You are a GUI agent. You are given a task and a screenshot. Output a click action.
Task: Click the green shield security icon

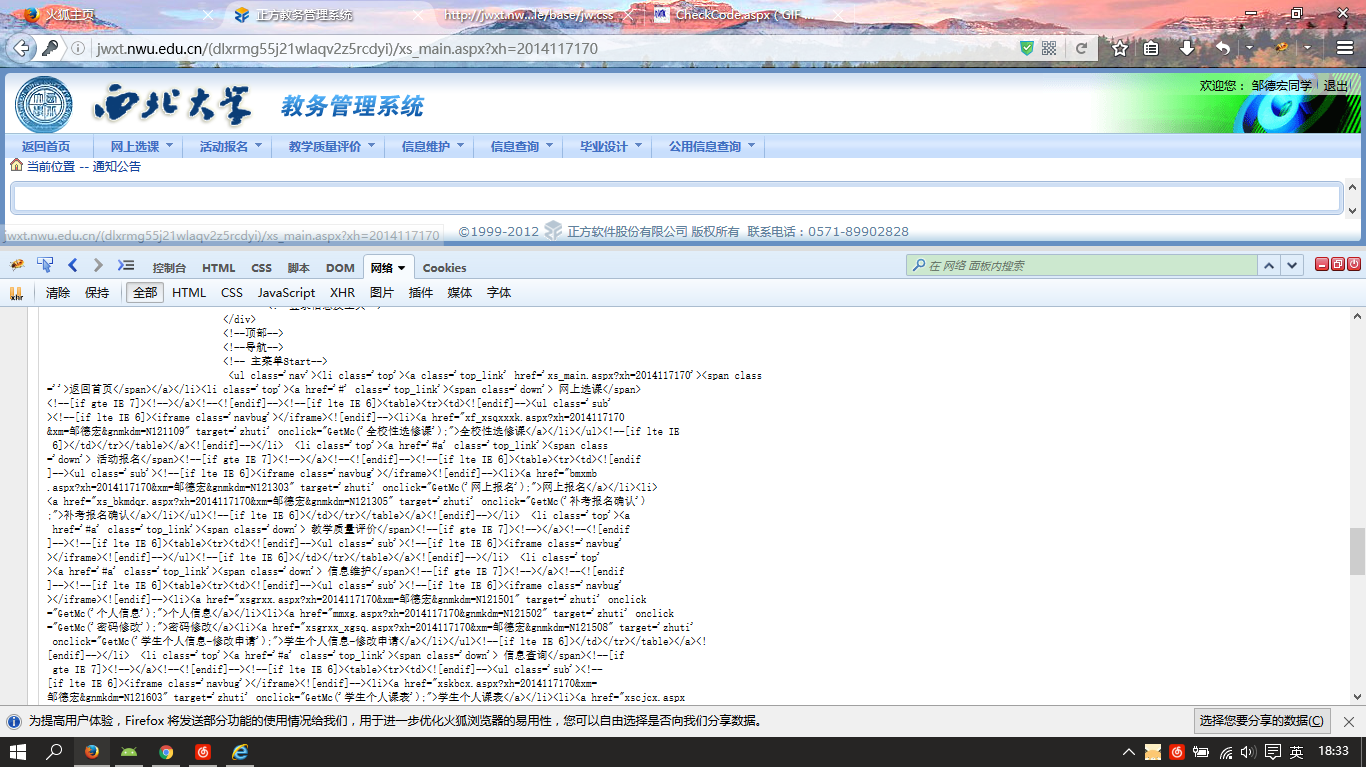[x=1027, y=48]
